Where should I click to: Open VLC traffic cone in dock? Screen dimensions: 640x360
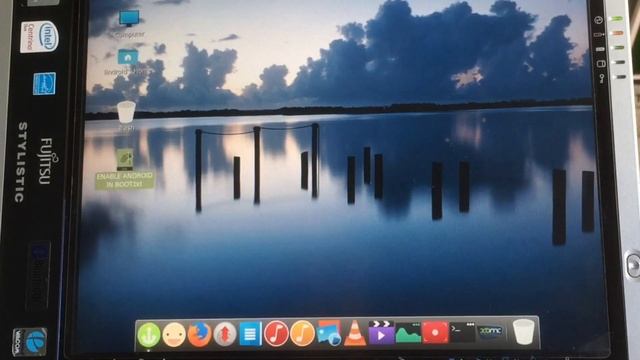coord(355,333)
